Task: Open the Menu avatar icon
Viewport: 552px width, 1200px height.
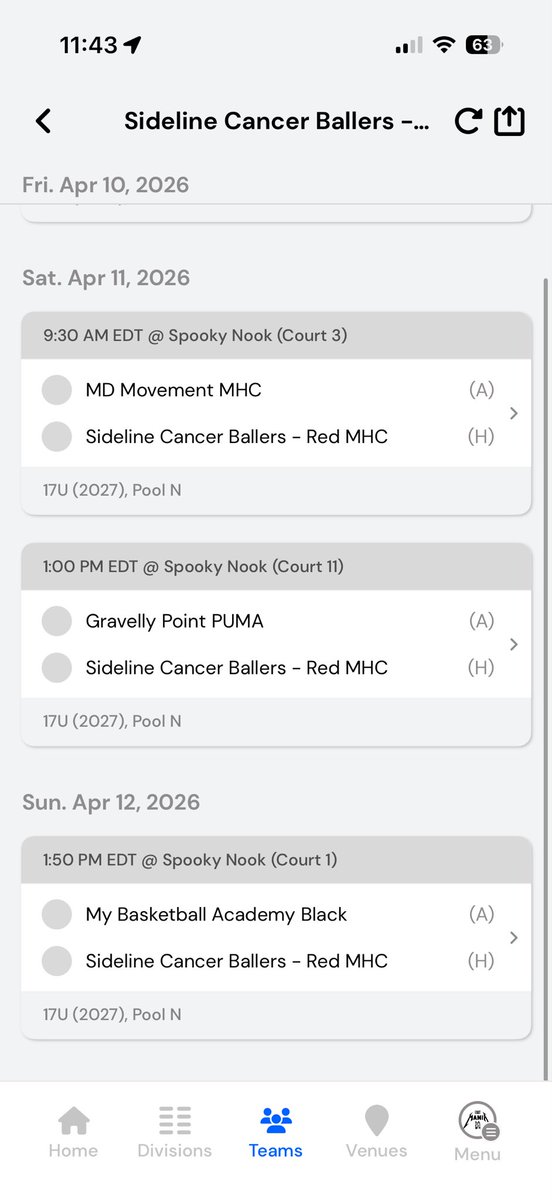Action: point(477,1121)
